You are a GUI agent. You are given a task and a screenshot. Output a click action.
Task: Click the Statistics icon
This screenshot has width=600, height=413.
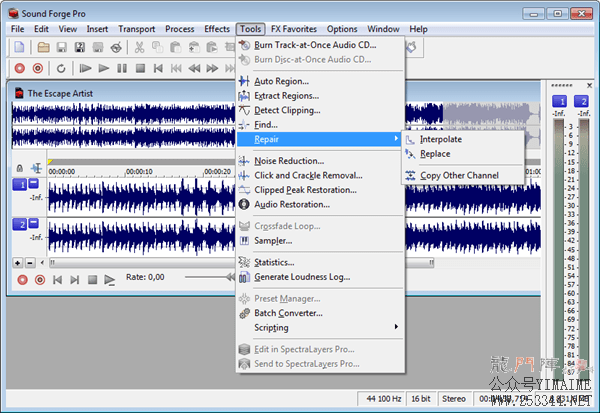pos(244,262)
